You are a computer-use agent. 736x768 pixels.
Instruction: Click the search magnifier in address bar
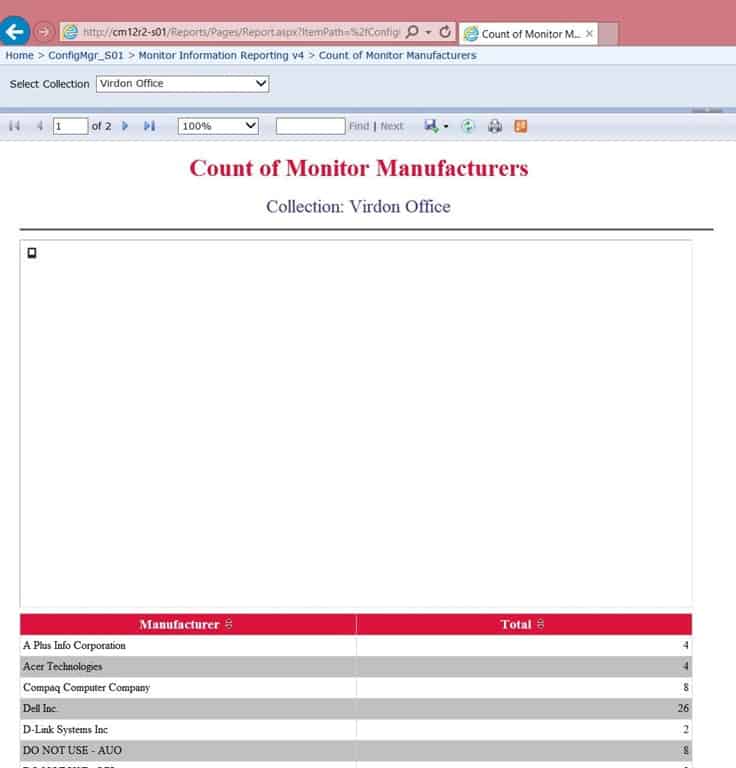[x=412, y=32]
